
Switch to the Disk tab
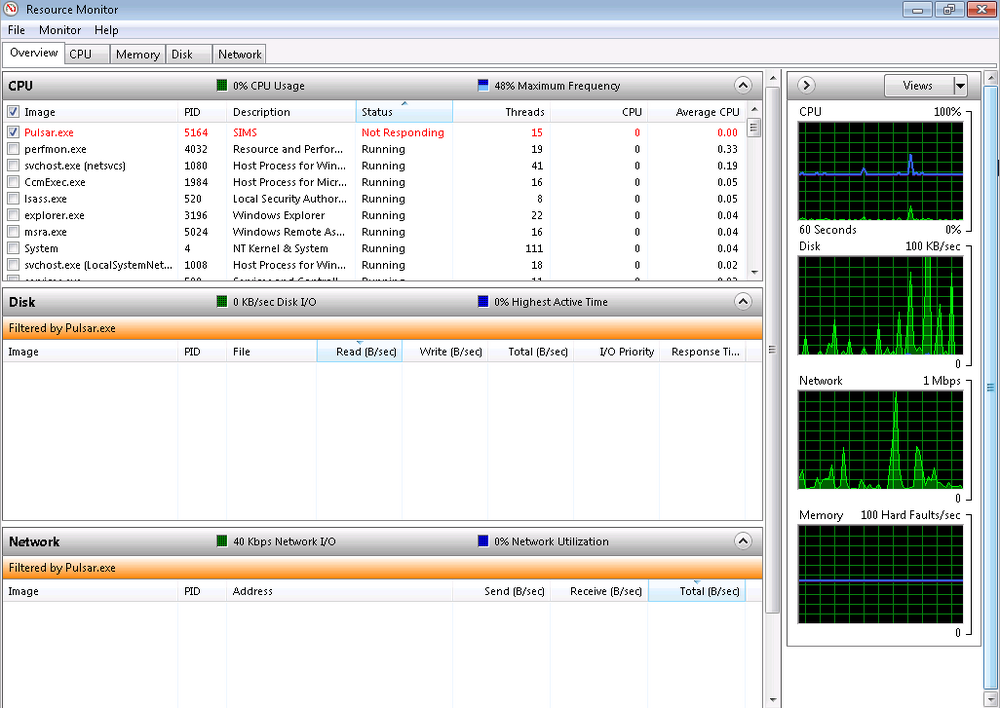coord(188,54)
